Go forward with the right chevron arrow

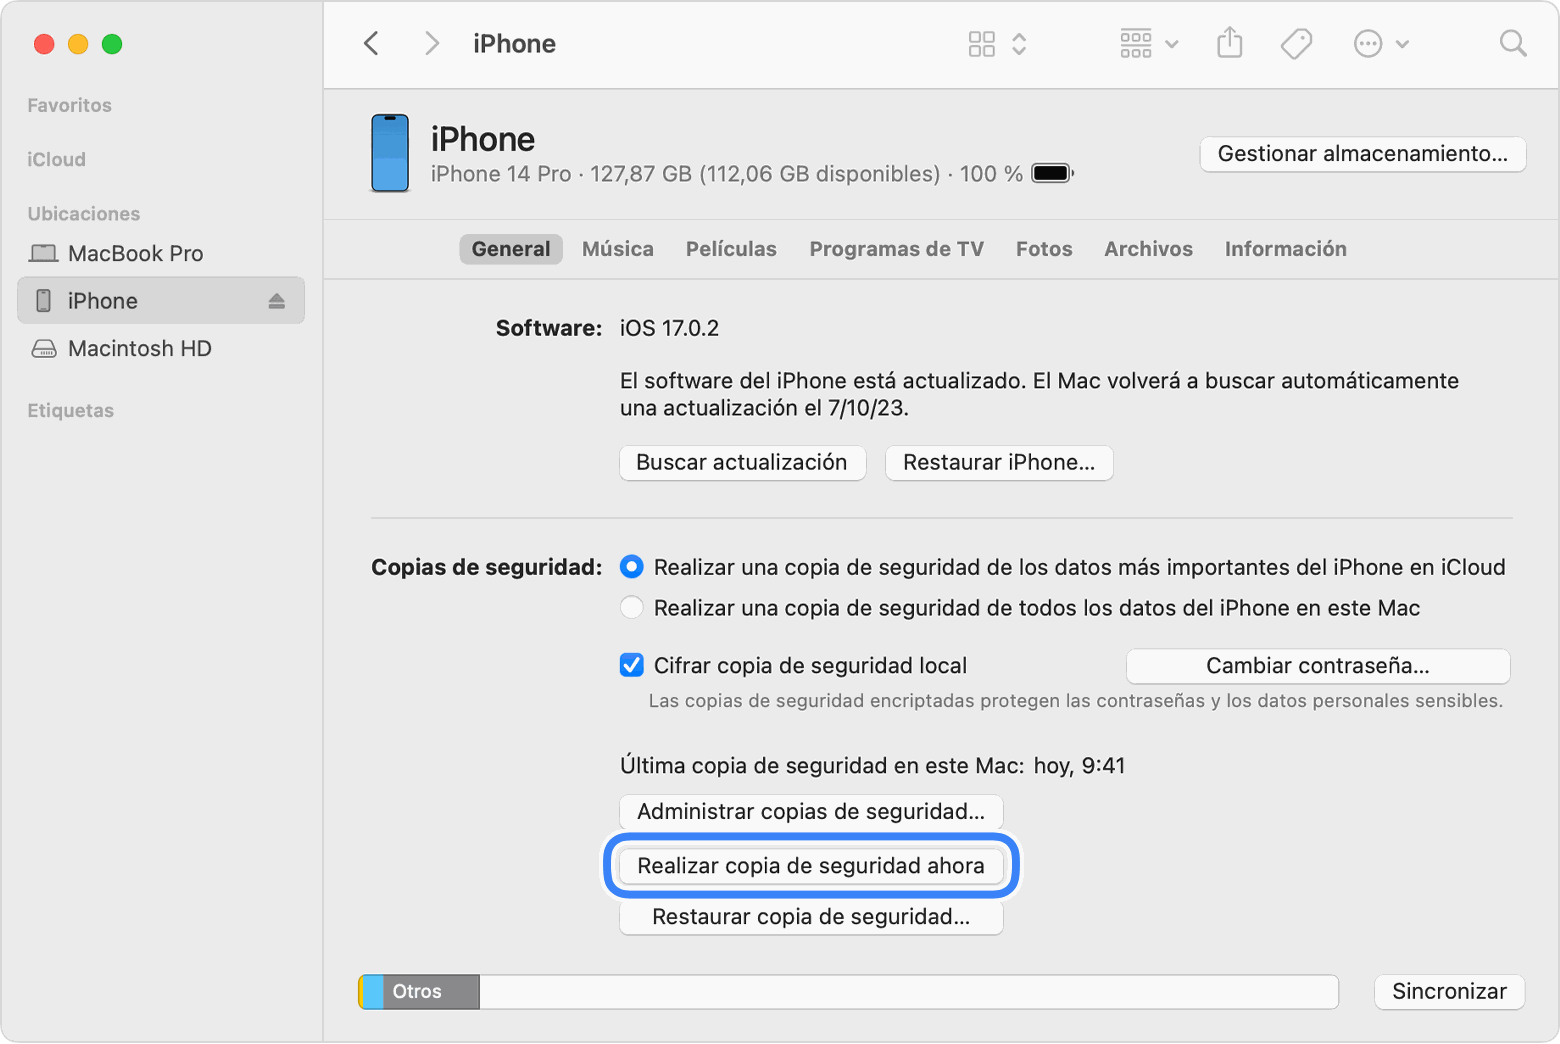[432, 43]
